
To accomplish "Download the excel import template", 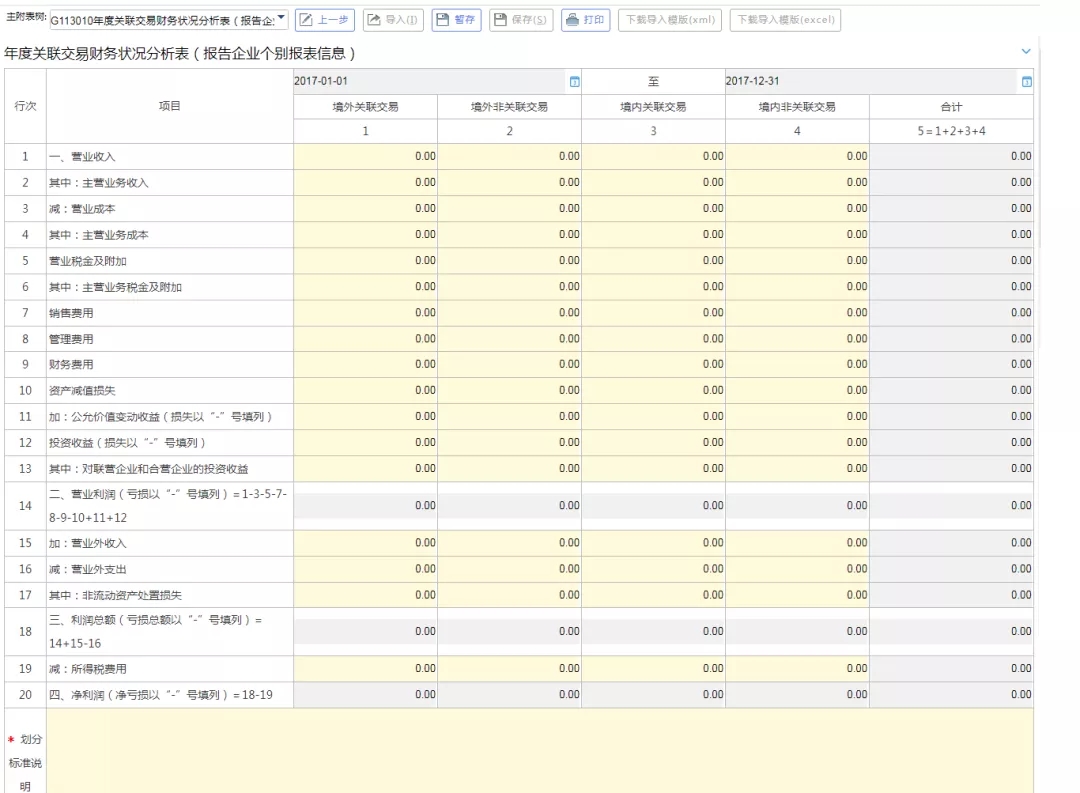I will pyautogui.click(x=785, y=20).
